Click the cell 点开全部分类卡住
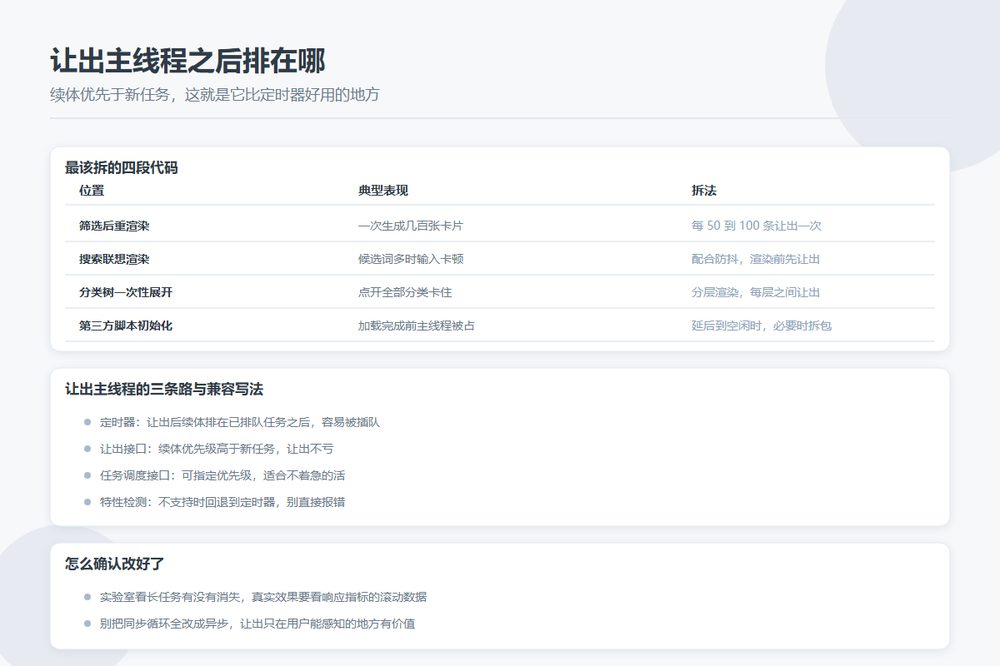The width and height of the screenshot is (1000, 666). (x=404, y=292)
